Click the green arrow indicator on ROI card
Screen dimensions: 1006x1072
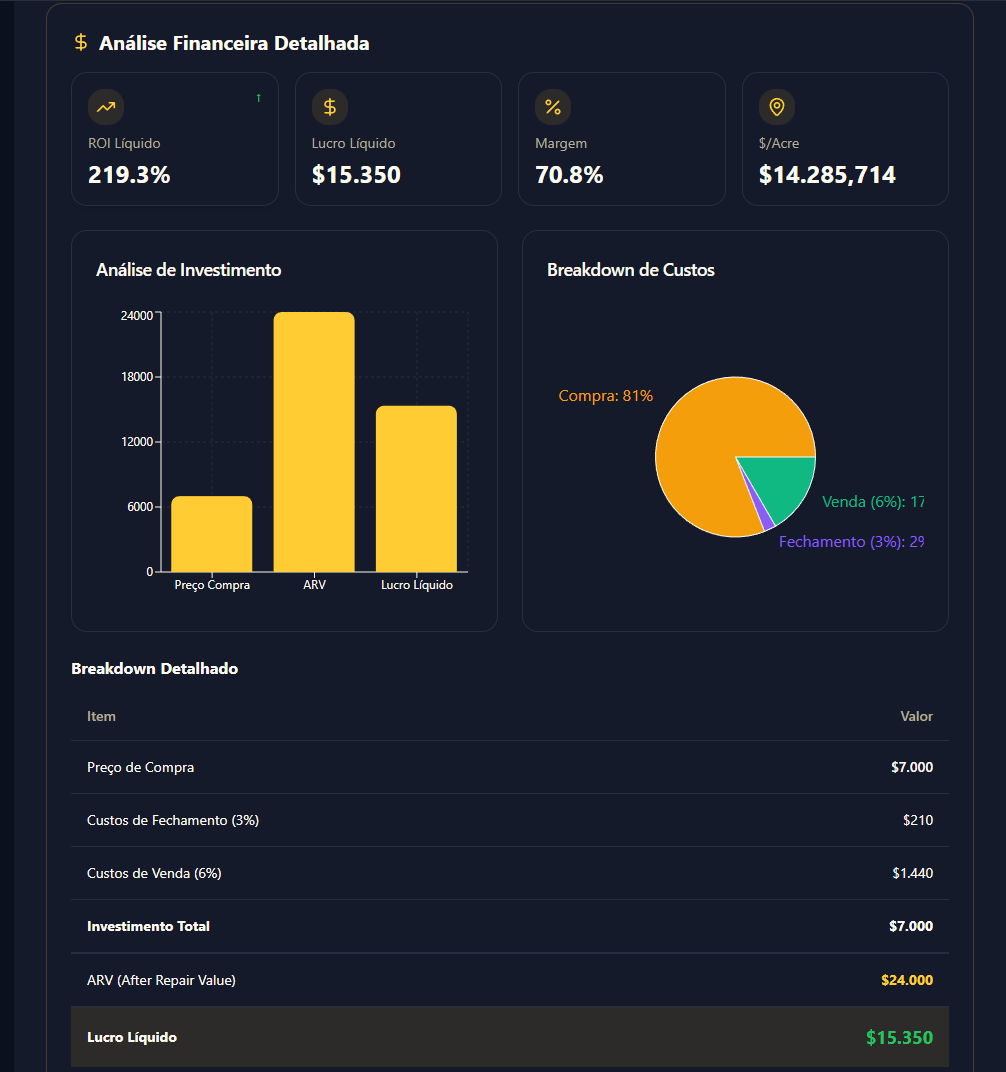tap(258, 98)
